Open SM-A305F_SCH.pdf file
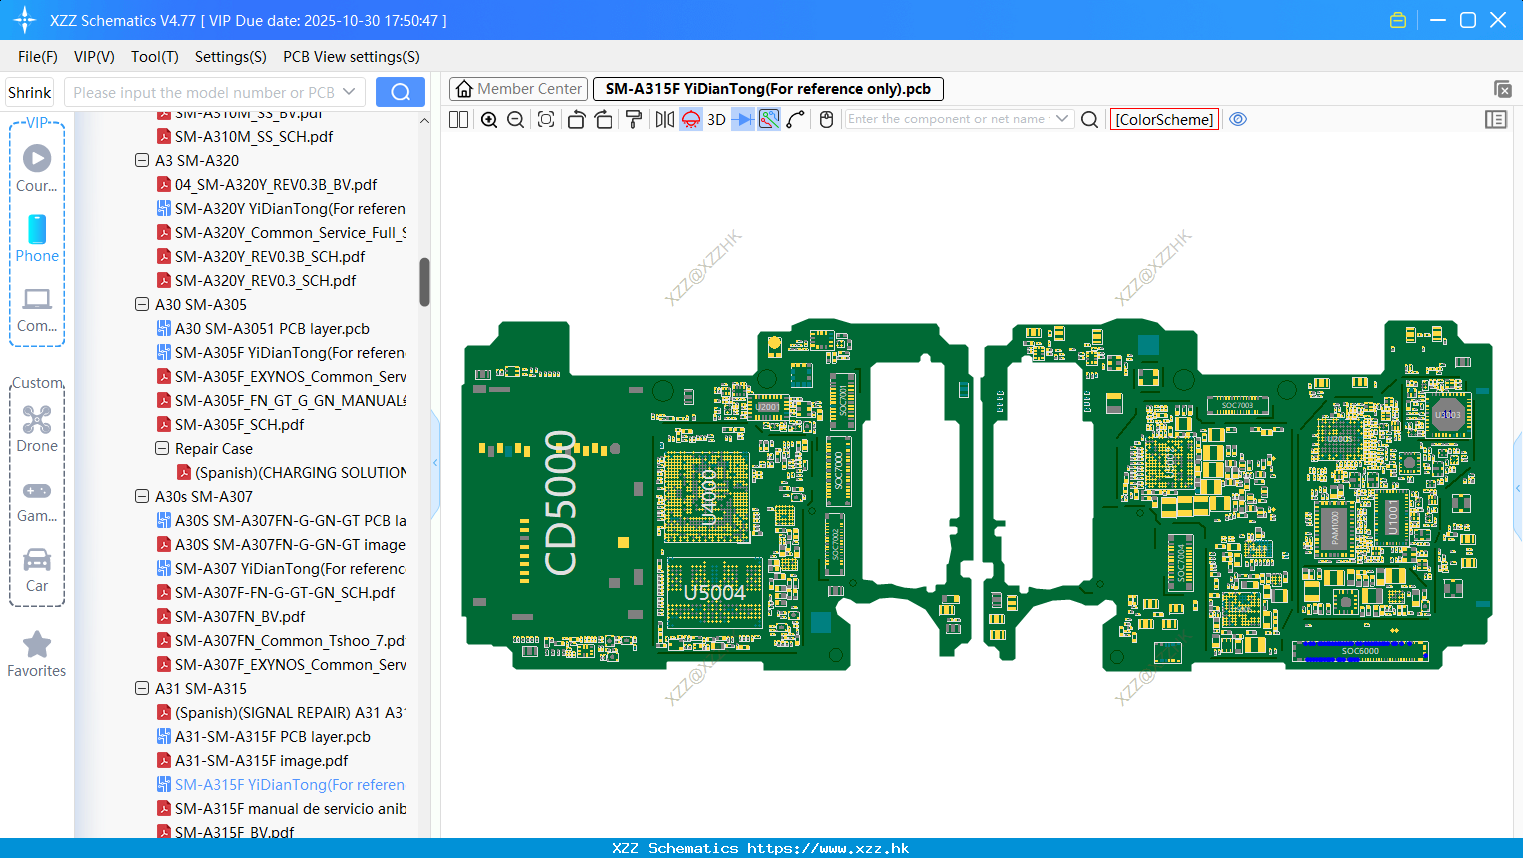The height and width of the screenshot is (858, 1523). (240, 424)
